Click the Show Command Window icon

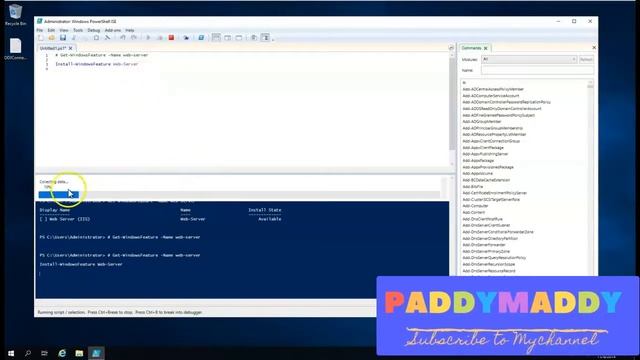tap(253, 38)
